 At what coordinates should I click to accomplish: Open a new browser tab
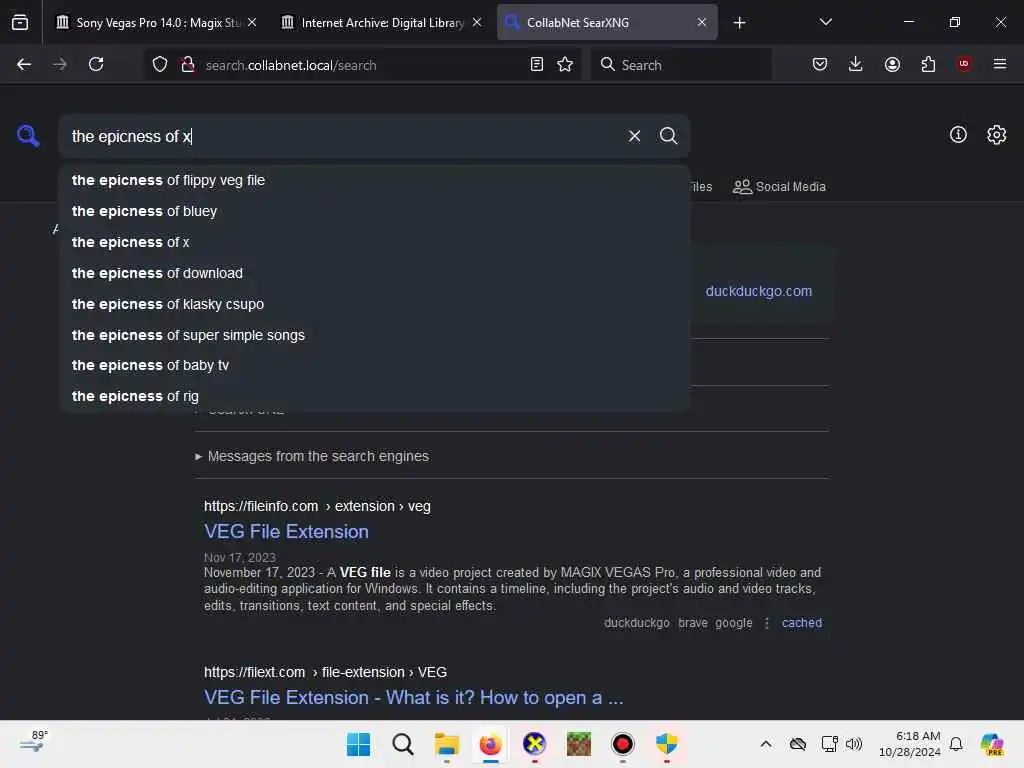click(739, 23)
